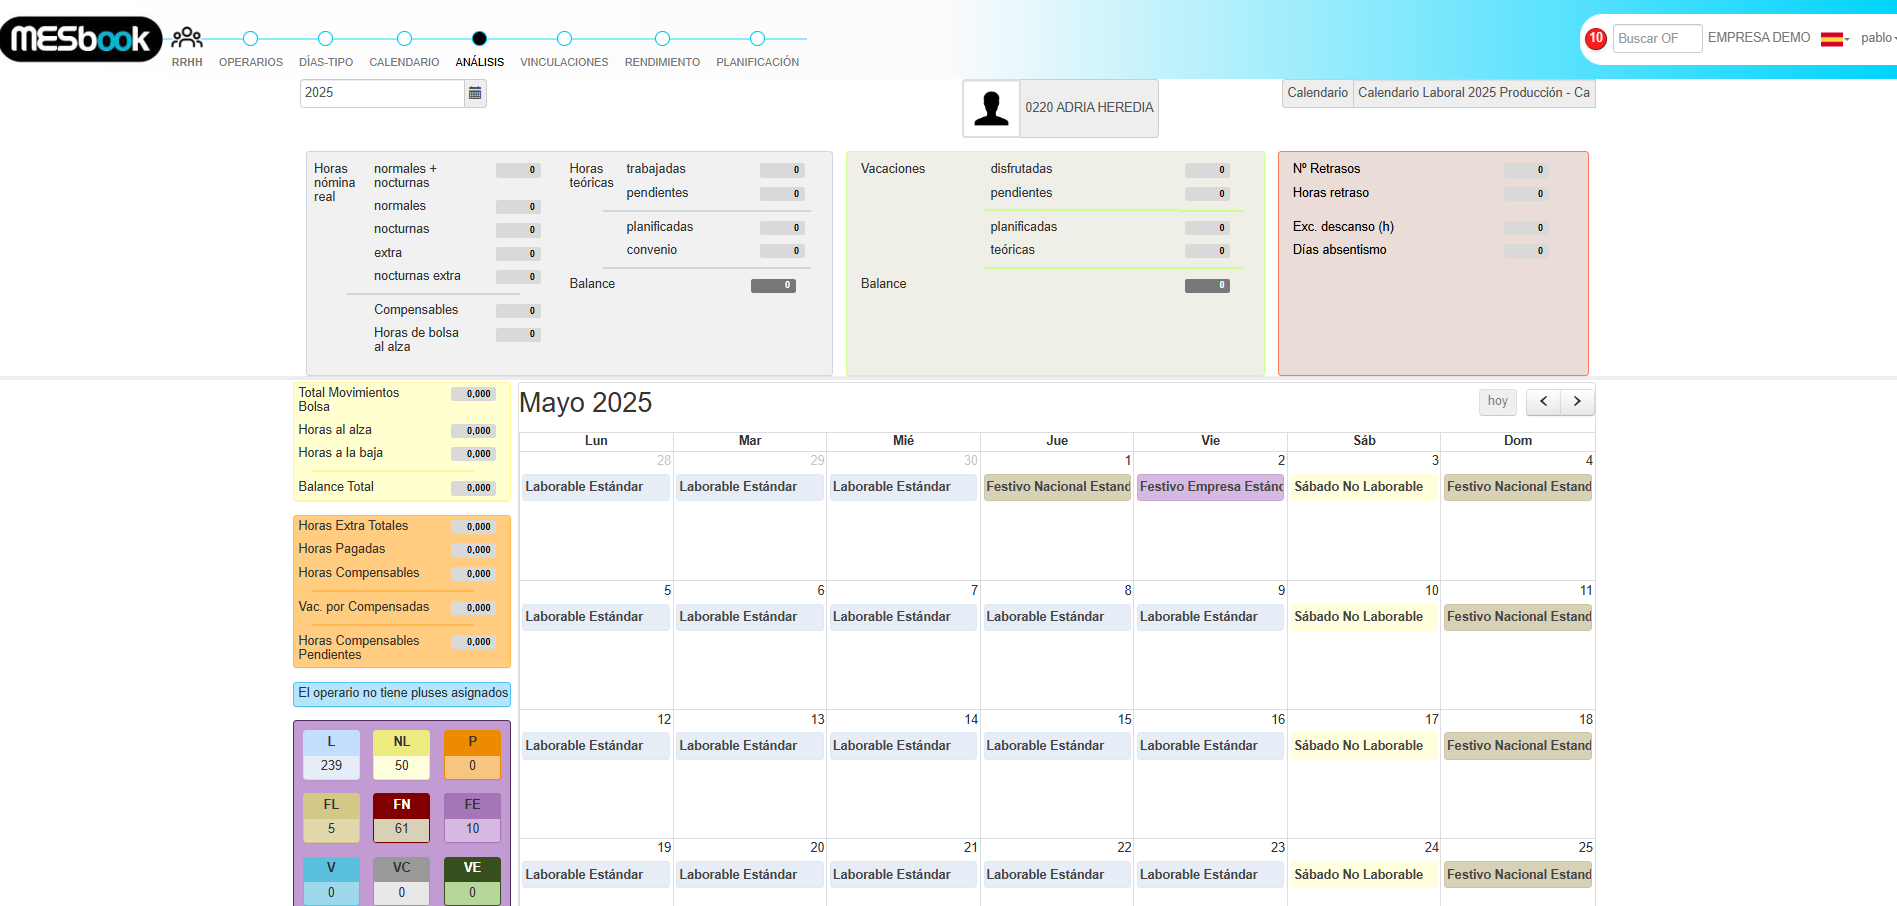1897x906 pixels.
Task: Select the orange P legend swatch
Action: coord(472,742)
